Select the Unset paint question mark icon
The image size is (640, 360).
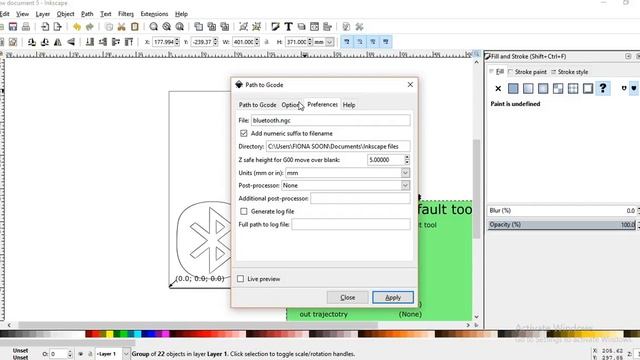click(602, 88)
